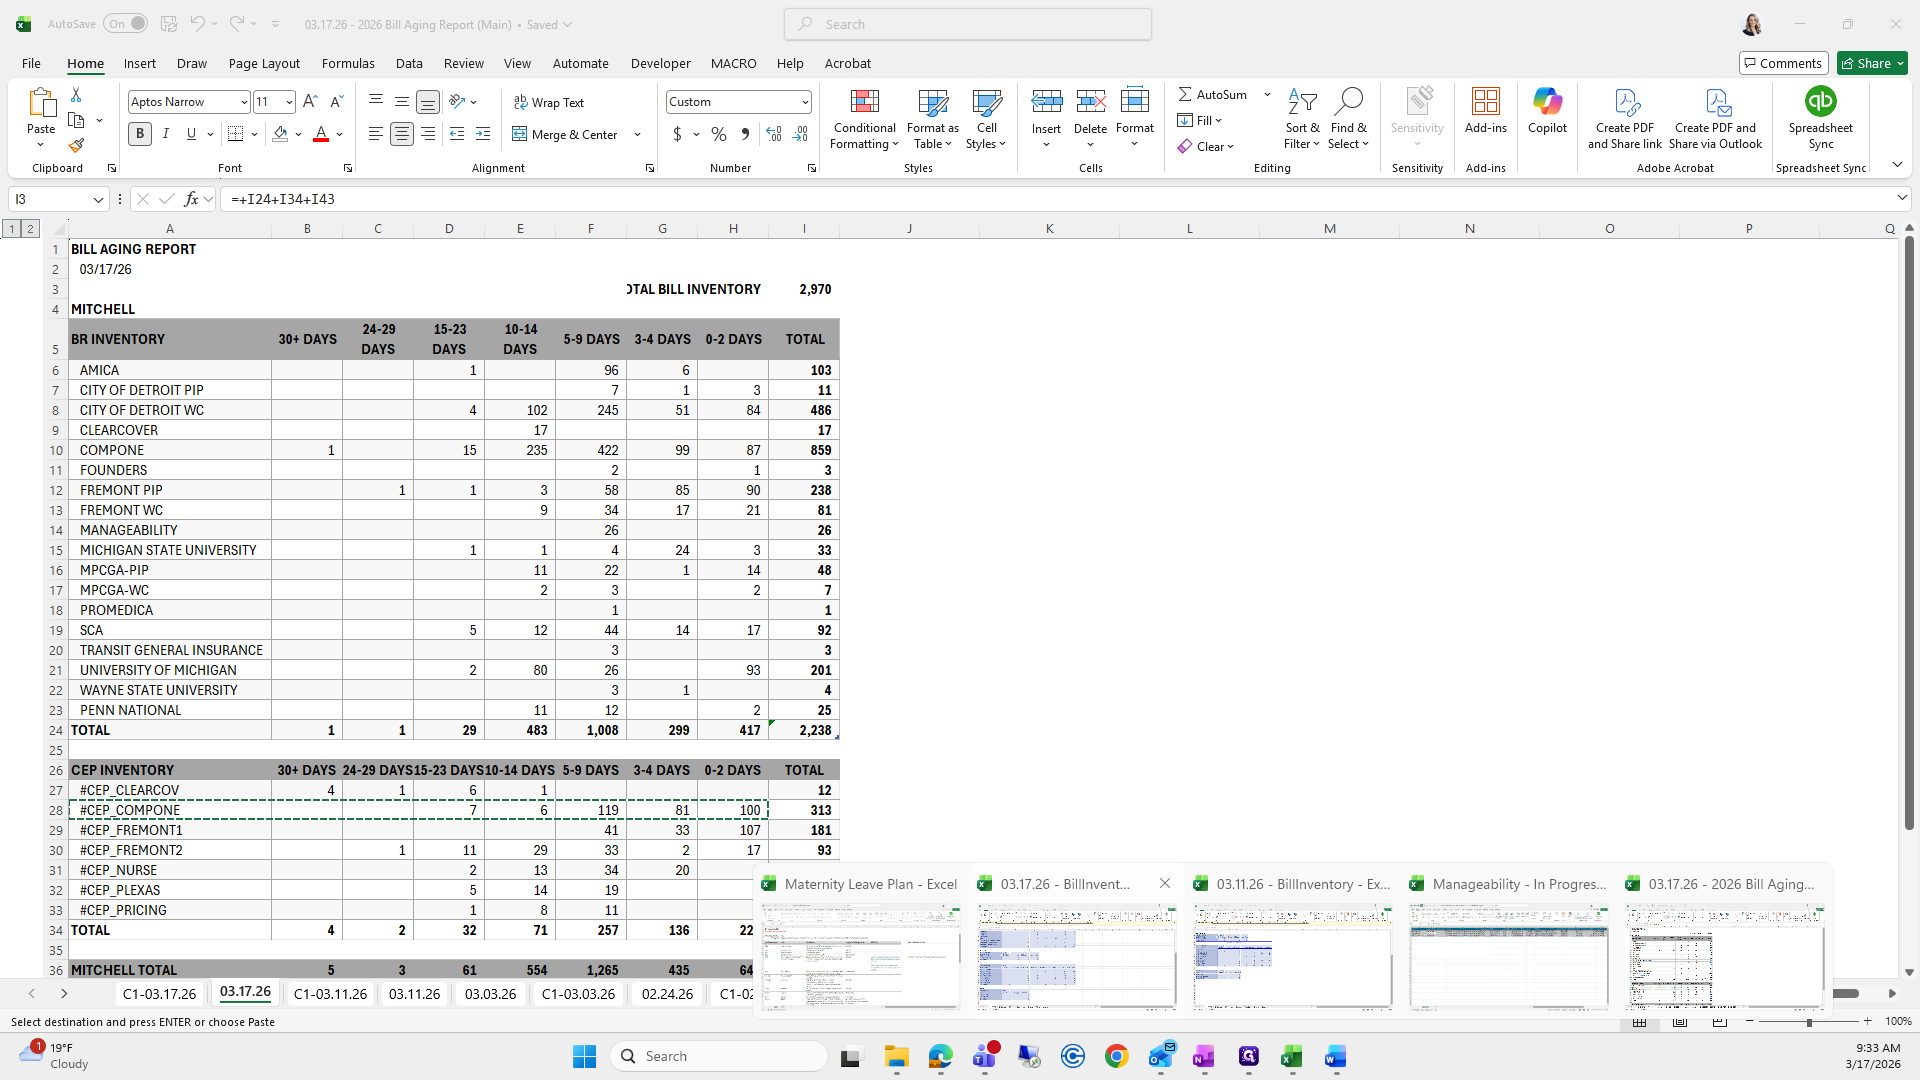Select the Maternity Leave Plan window thumbnail
This screenshot has height=1080, width=1920.
coord(860,956)
